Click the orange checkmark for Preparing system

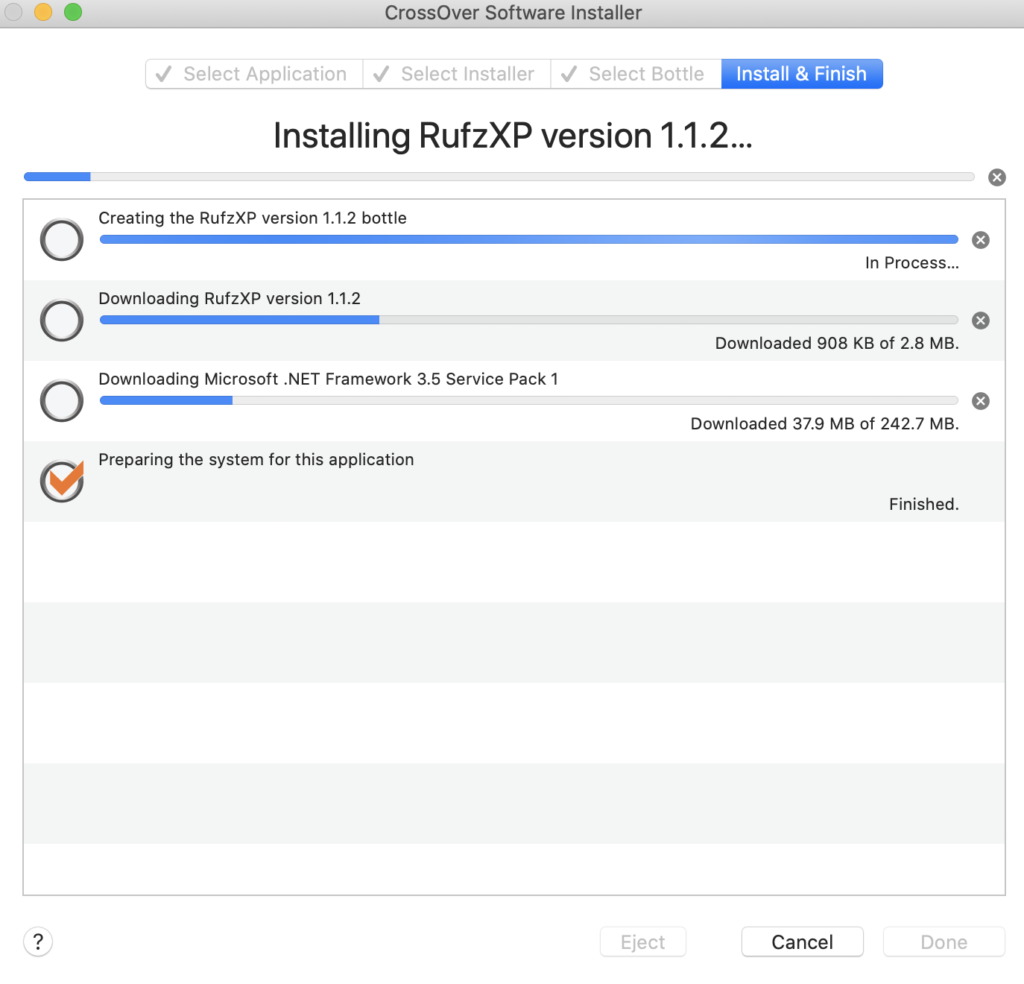click(x=62, y=481)
